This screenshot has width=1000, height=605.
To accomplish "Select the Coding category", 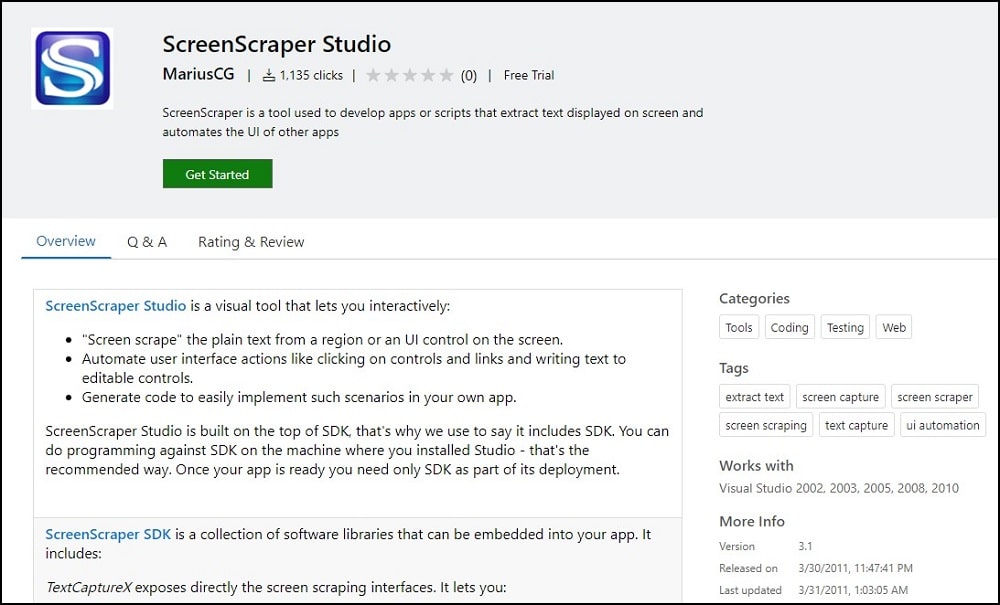I will [x=790, y=327].
